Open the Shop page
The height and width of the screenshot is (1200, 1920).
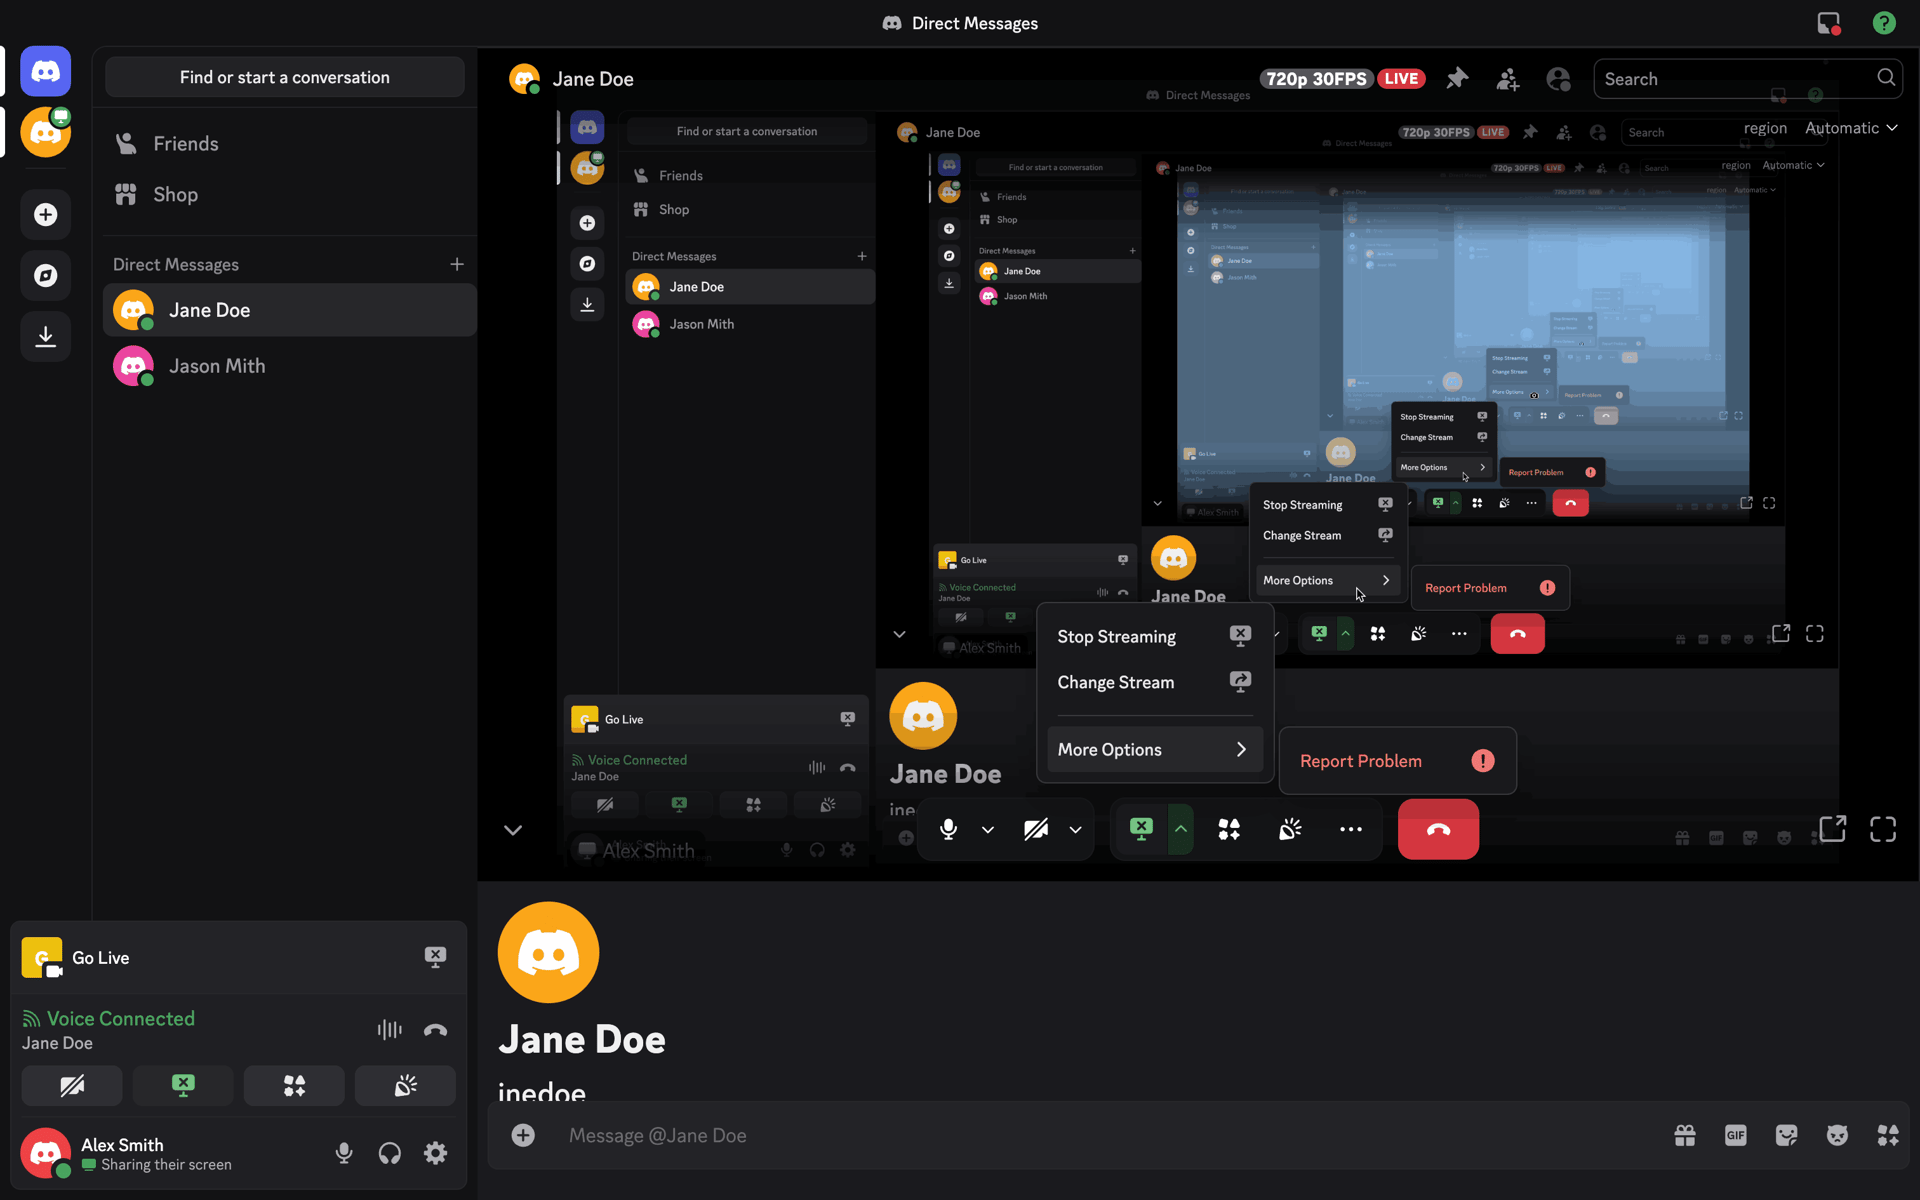(x=285, y=195)
